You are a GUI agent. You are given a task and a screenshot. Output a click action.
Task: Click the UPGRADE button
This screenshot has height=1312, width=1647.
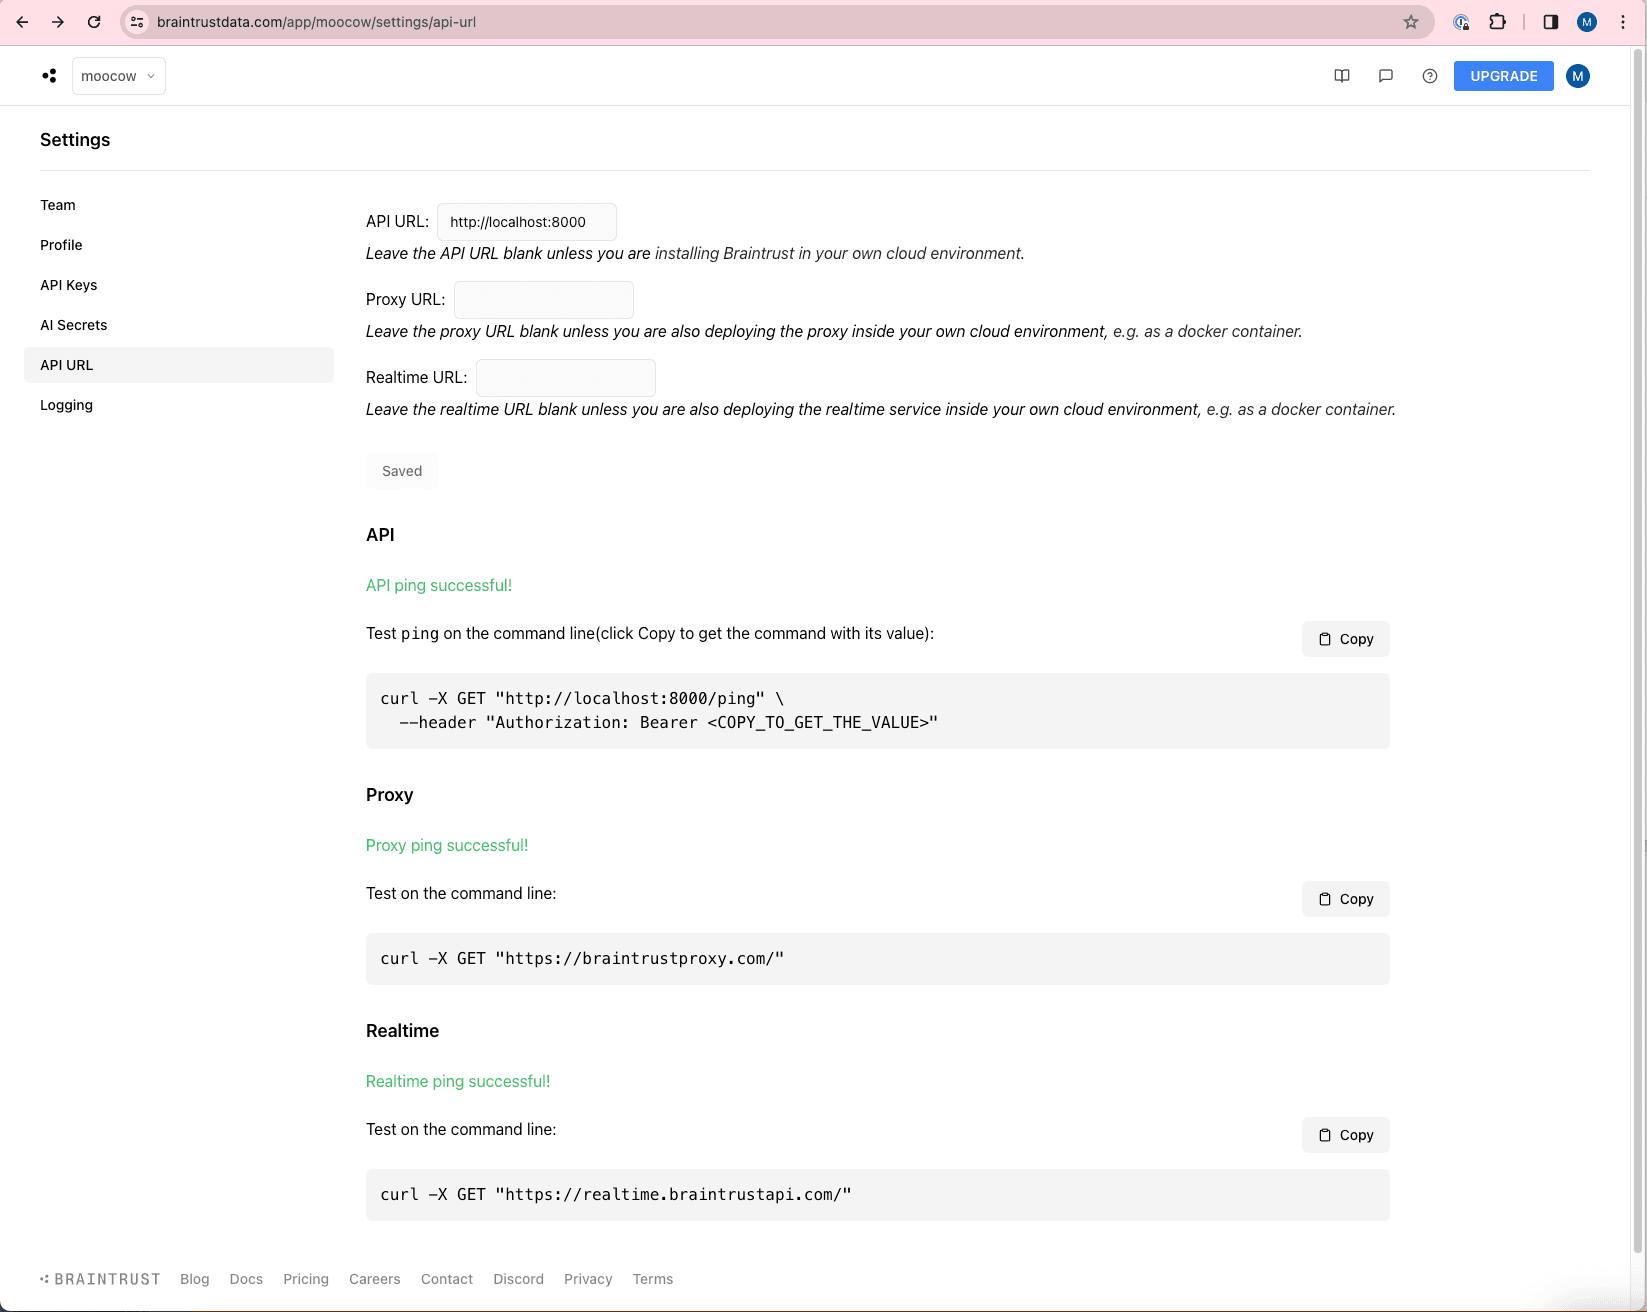(x=1503, y=75)
